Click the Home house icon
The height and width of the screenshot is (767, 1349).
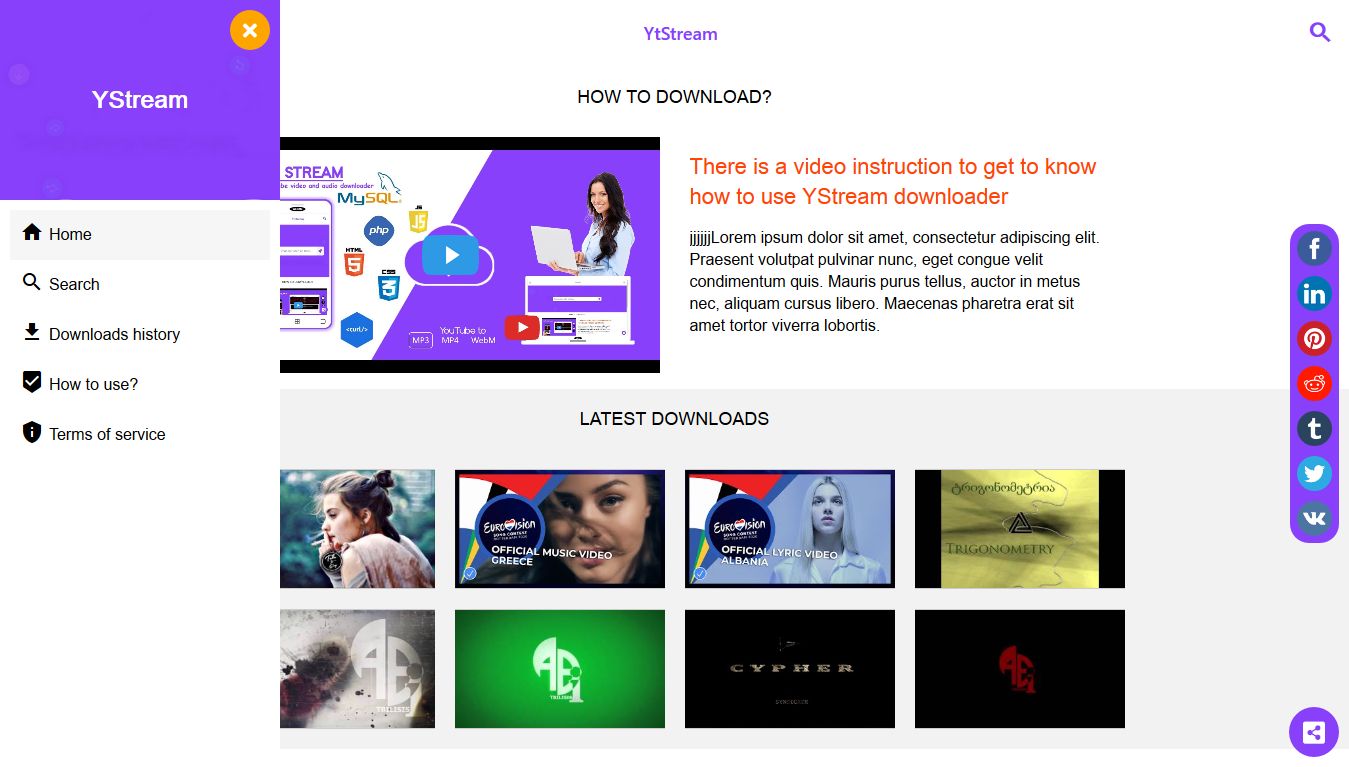point(32,233)
